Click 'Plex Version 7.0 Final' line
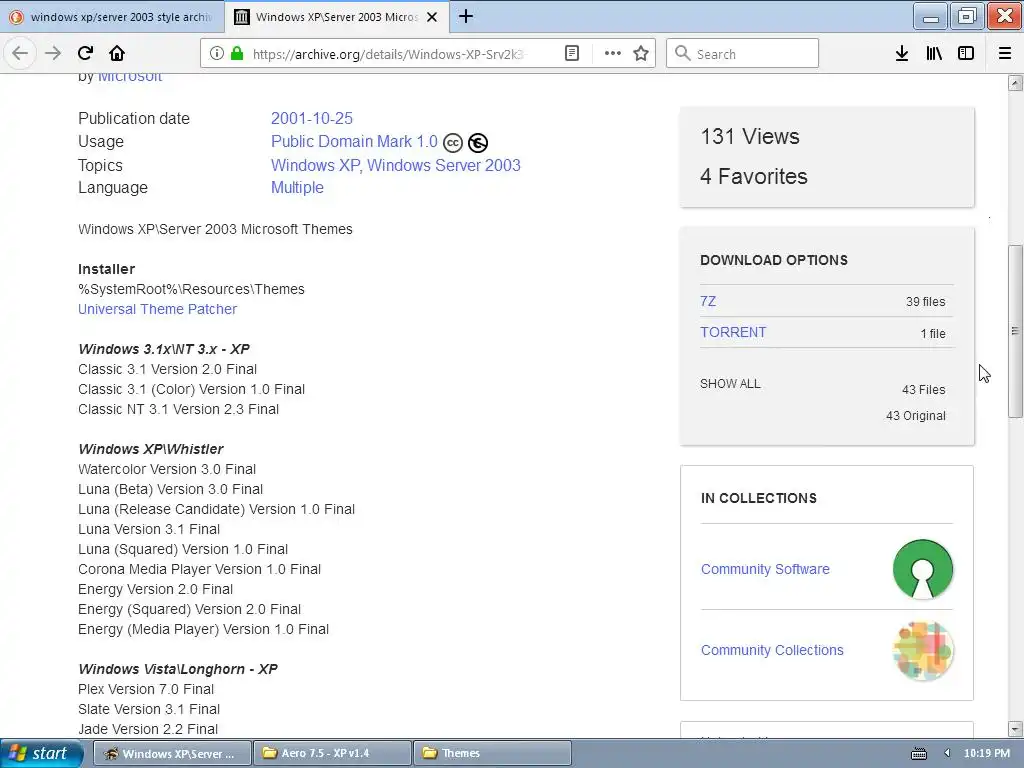Screen dimensions: 1024x768 146,689
